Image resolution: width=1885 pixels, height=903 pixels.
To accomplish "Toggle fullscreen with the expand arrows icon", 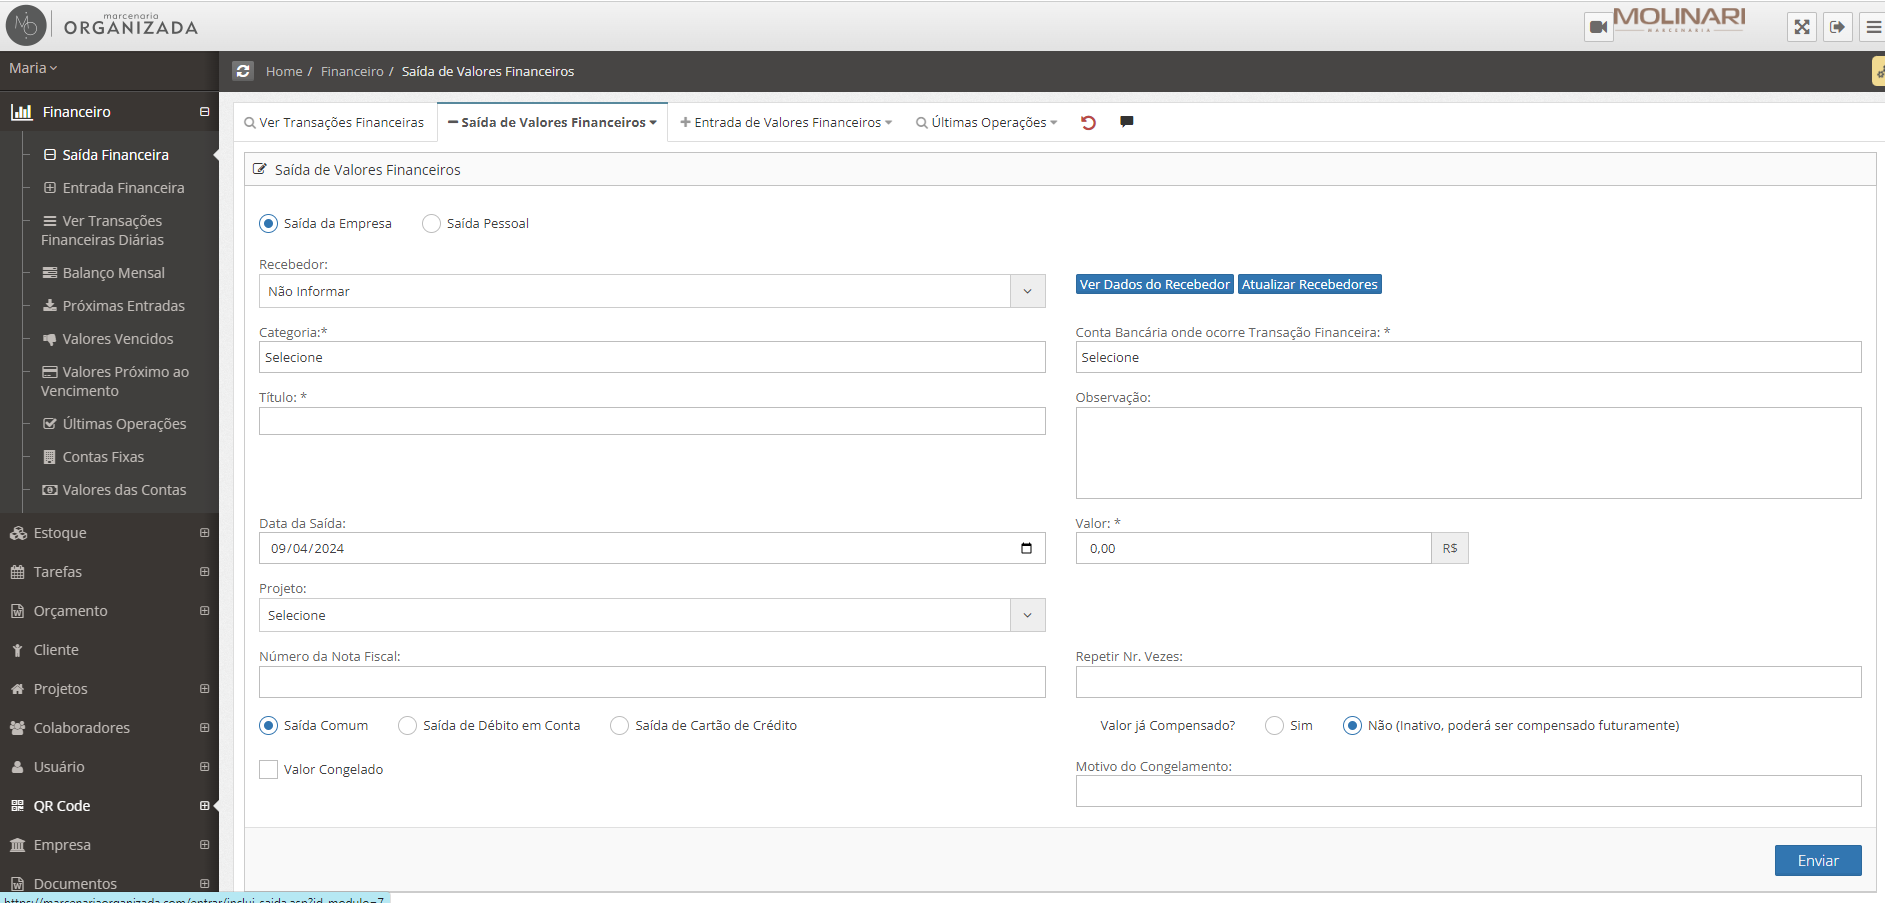I will tap(1801, 27).
